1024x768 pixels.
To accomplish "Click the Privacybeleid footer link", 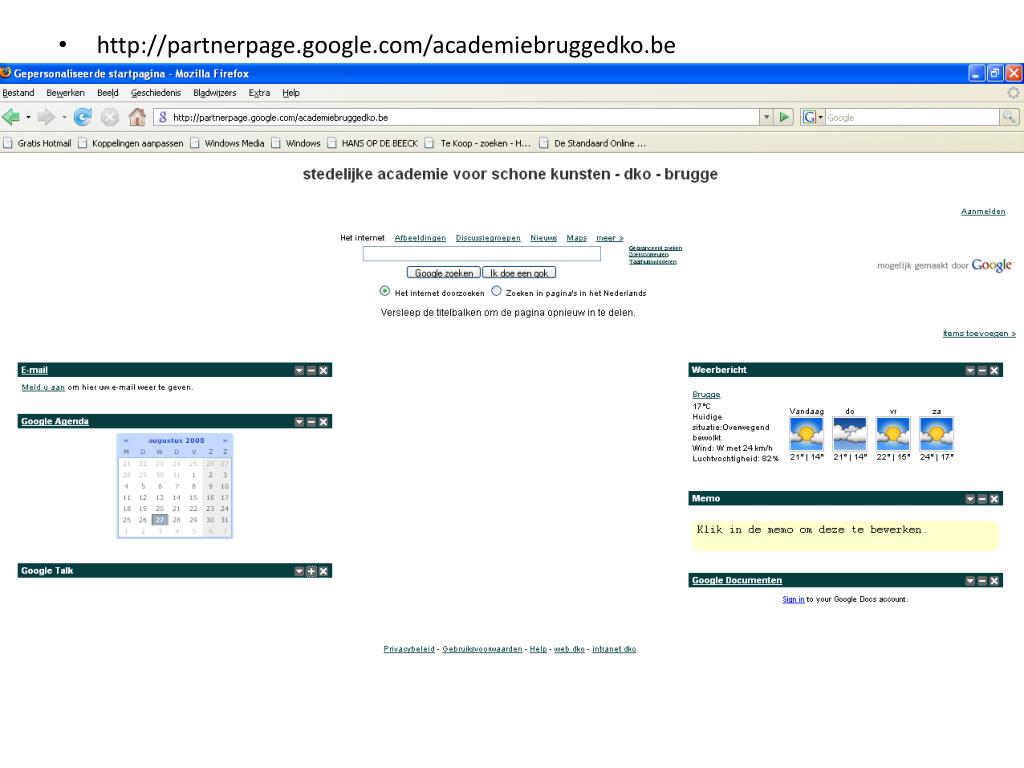I will [x=409, y=649].
